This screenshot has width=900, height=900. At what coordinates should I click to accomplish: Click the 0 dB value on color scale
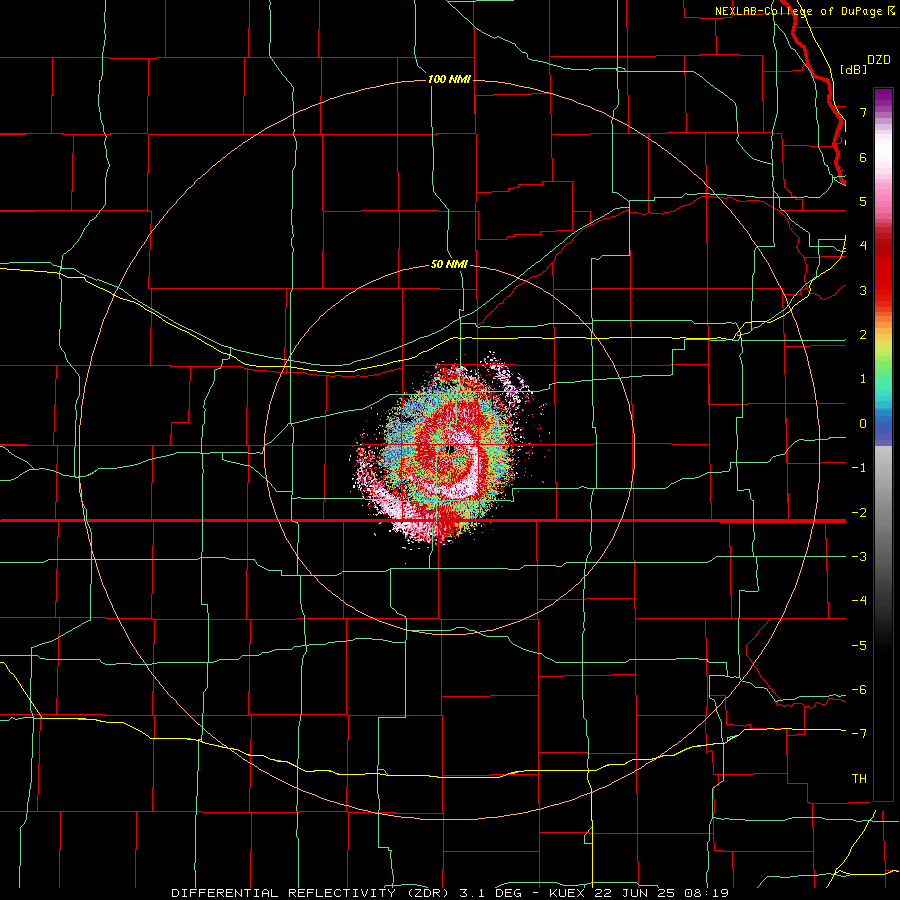click(863, 423)
